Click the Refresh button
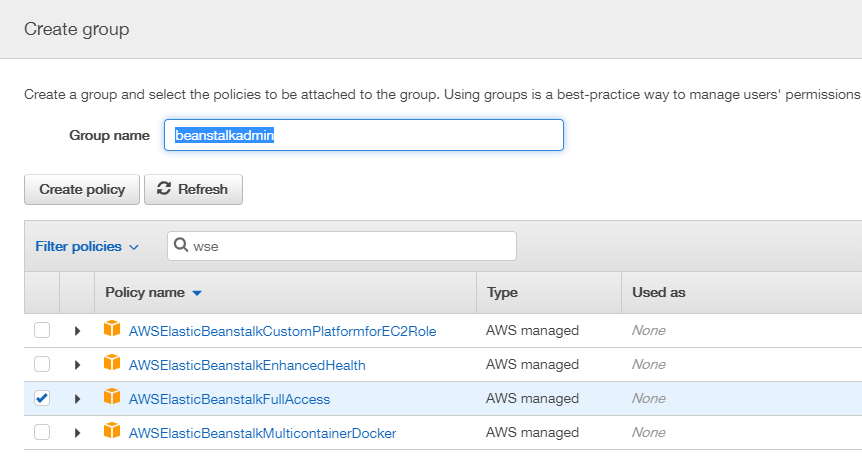Viewport: 862px width, 456px height. (x=193, y=189)
